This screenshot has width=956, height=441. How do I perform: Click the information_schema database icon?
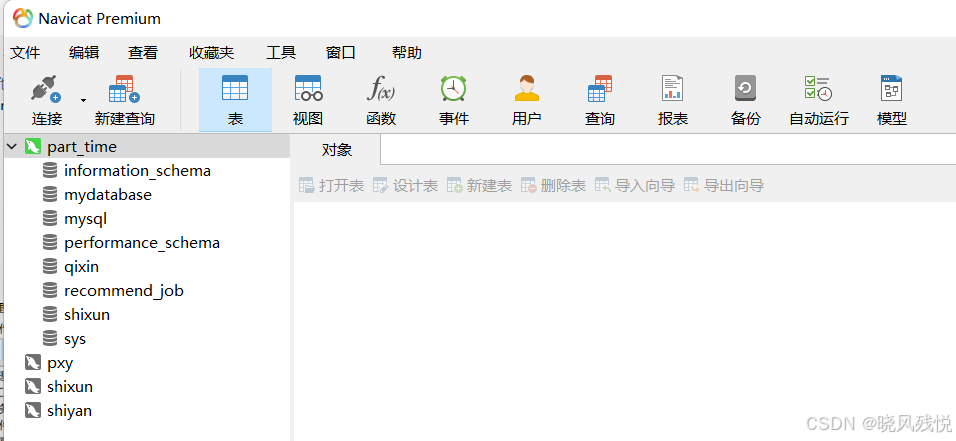50,171
